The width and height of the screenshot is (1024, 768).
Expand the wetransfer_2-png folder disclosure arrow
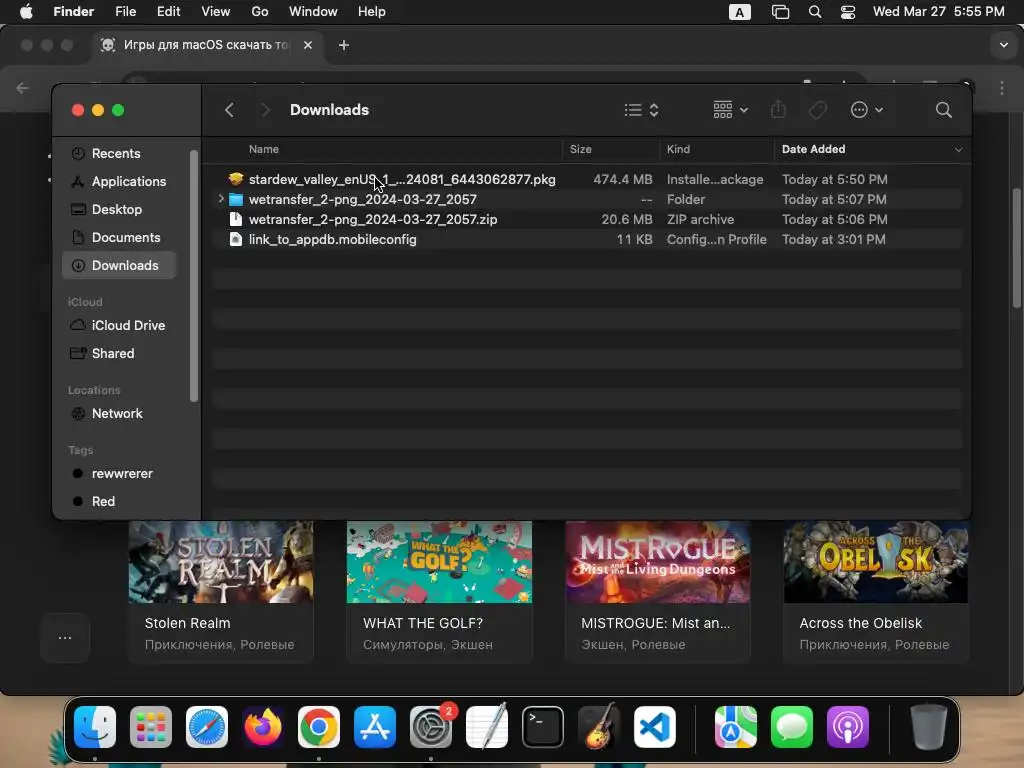coord(221,199)
